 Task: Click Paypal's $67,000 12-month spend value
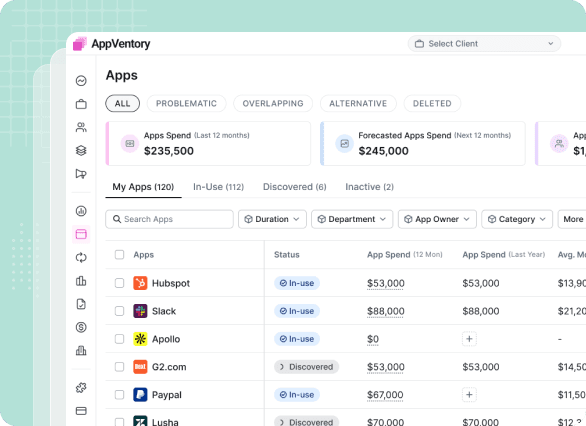coord(385,395)
